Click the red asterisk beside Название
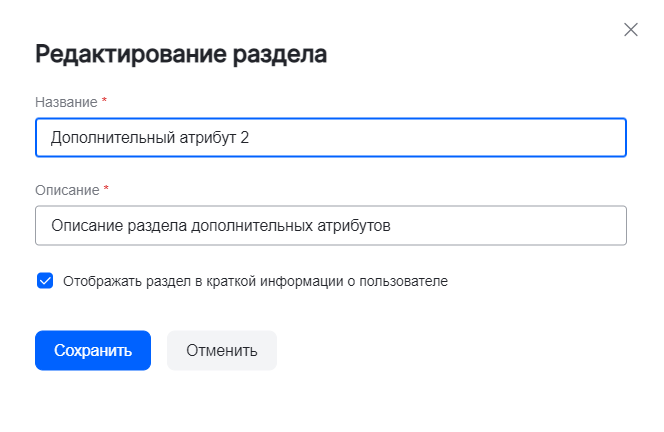 (x=104, y=102)
